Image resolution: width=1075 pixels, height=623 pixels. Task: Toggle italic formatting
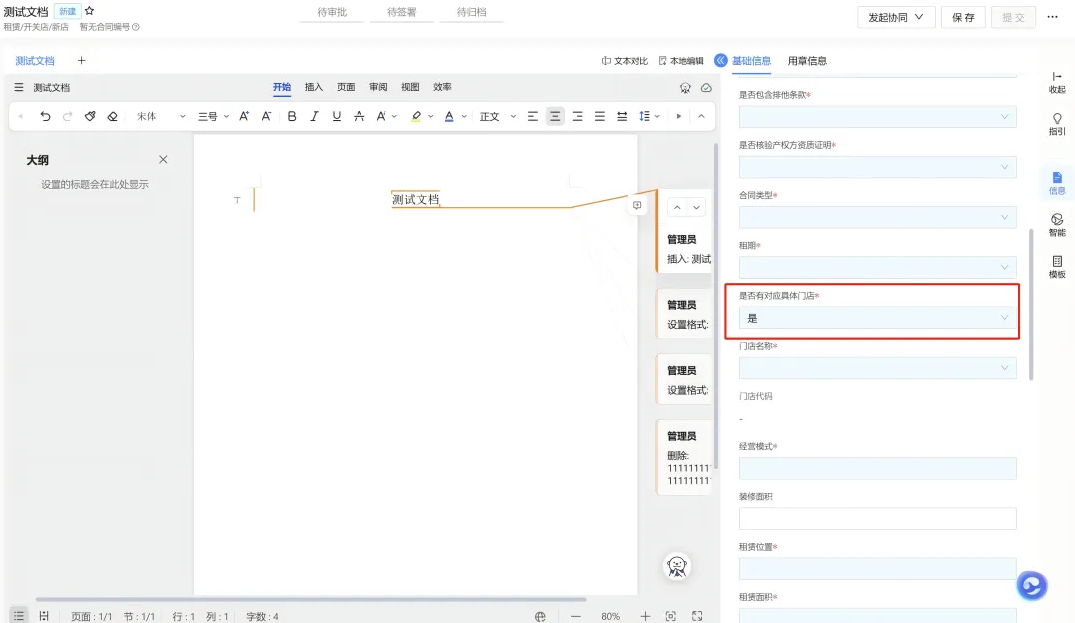pos(314,117)
